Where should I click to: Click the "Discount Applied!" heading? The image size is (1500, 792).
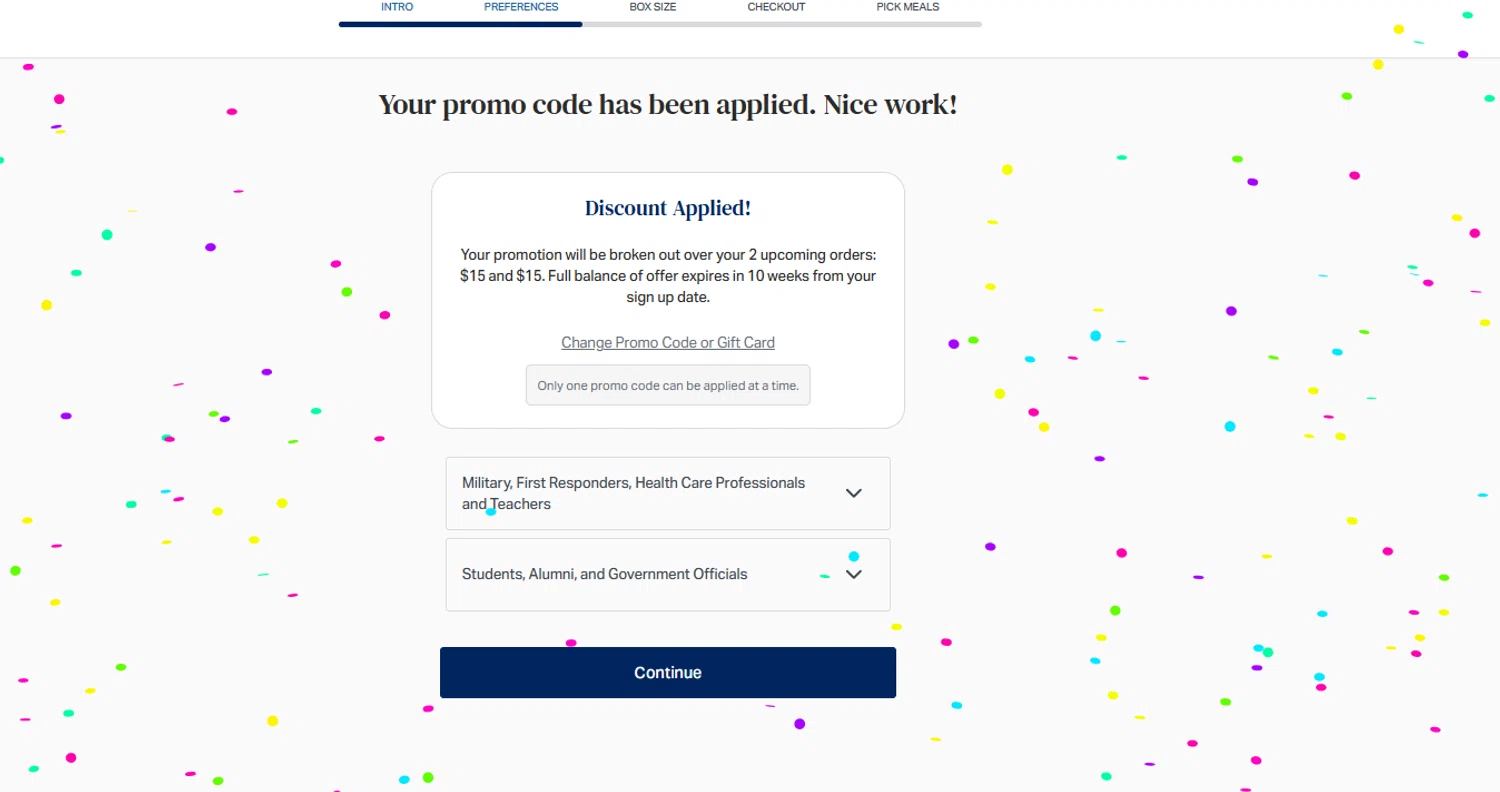pos(668,208)
